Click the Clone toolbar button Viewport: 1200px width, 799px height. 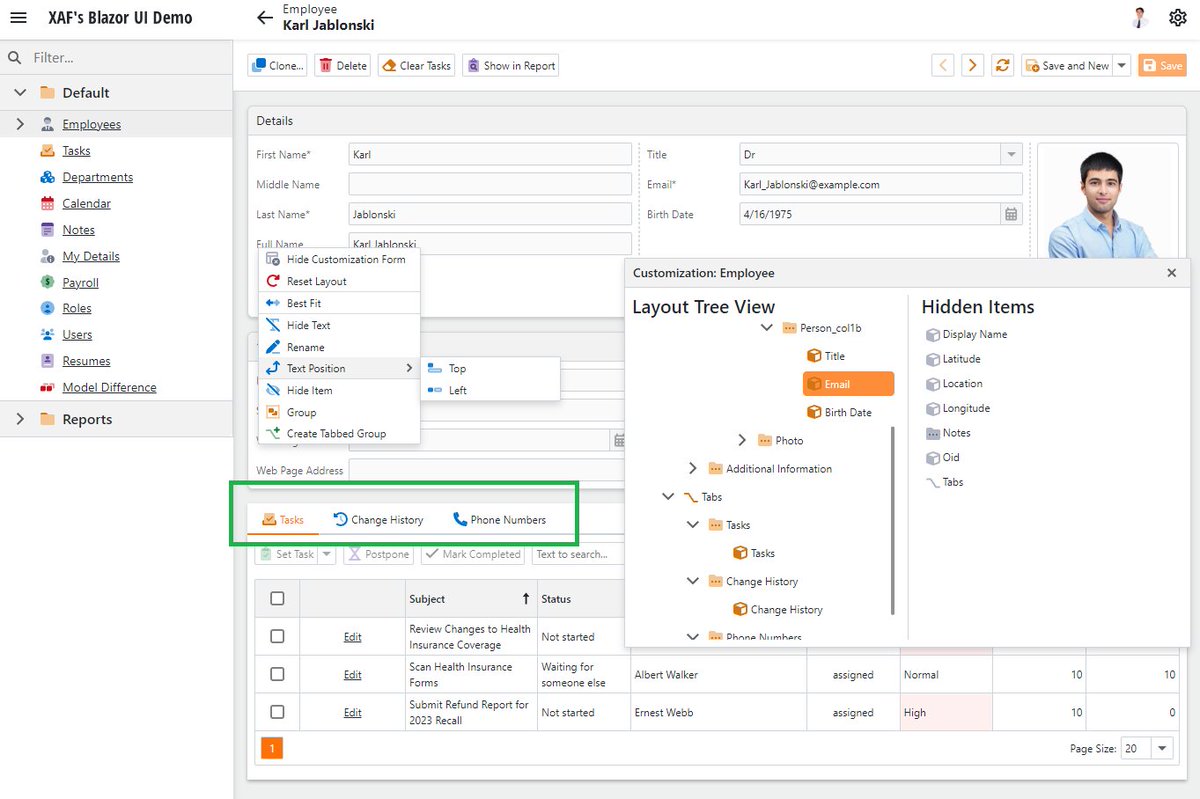coord(278,66)
